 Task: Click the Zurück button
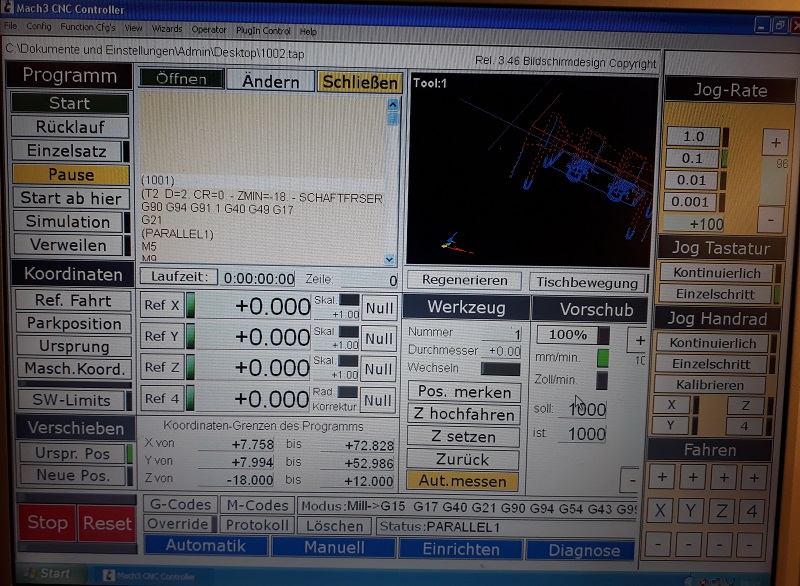(x=463, y=459)
